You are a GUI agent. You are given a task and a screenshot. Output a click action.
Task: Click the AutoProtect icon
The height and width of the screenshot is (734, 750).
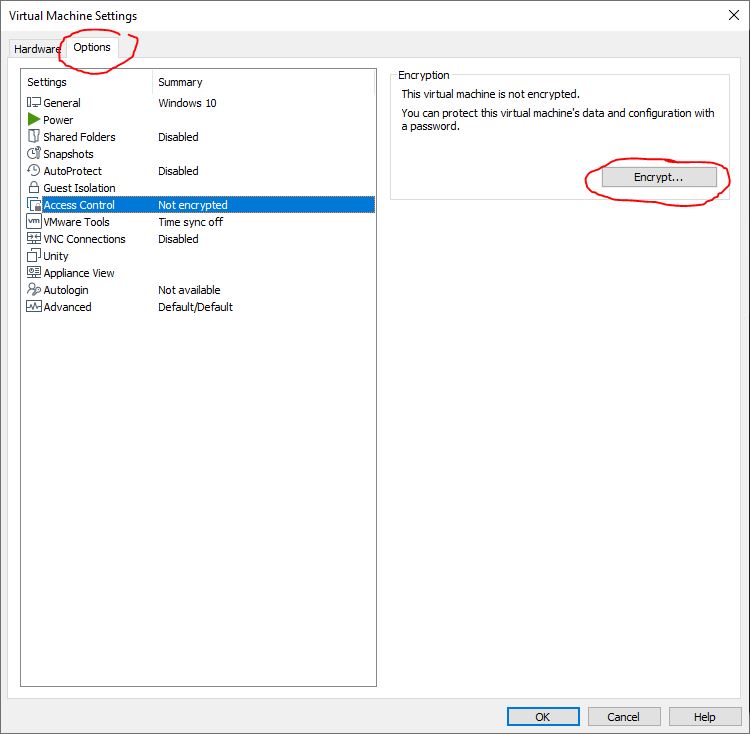tap(33, 170)
